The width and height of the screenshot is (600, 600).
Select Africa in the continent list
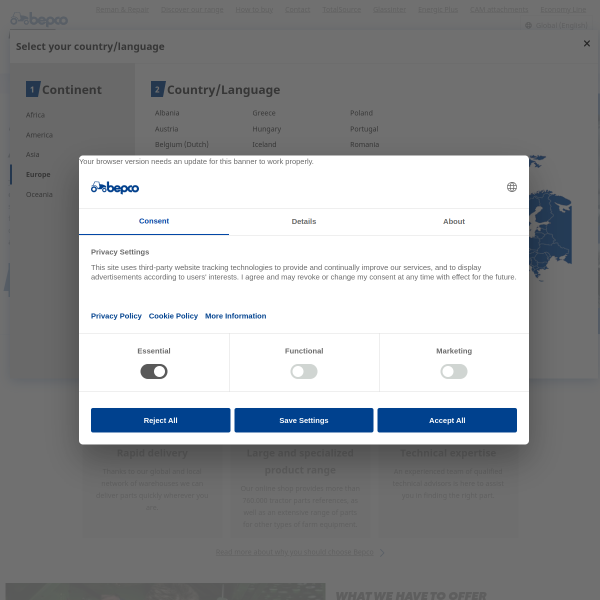tap(35, 115)
